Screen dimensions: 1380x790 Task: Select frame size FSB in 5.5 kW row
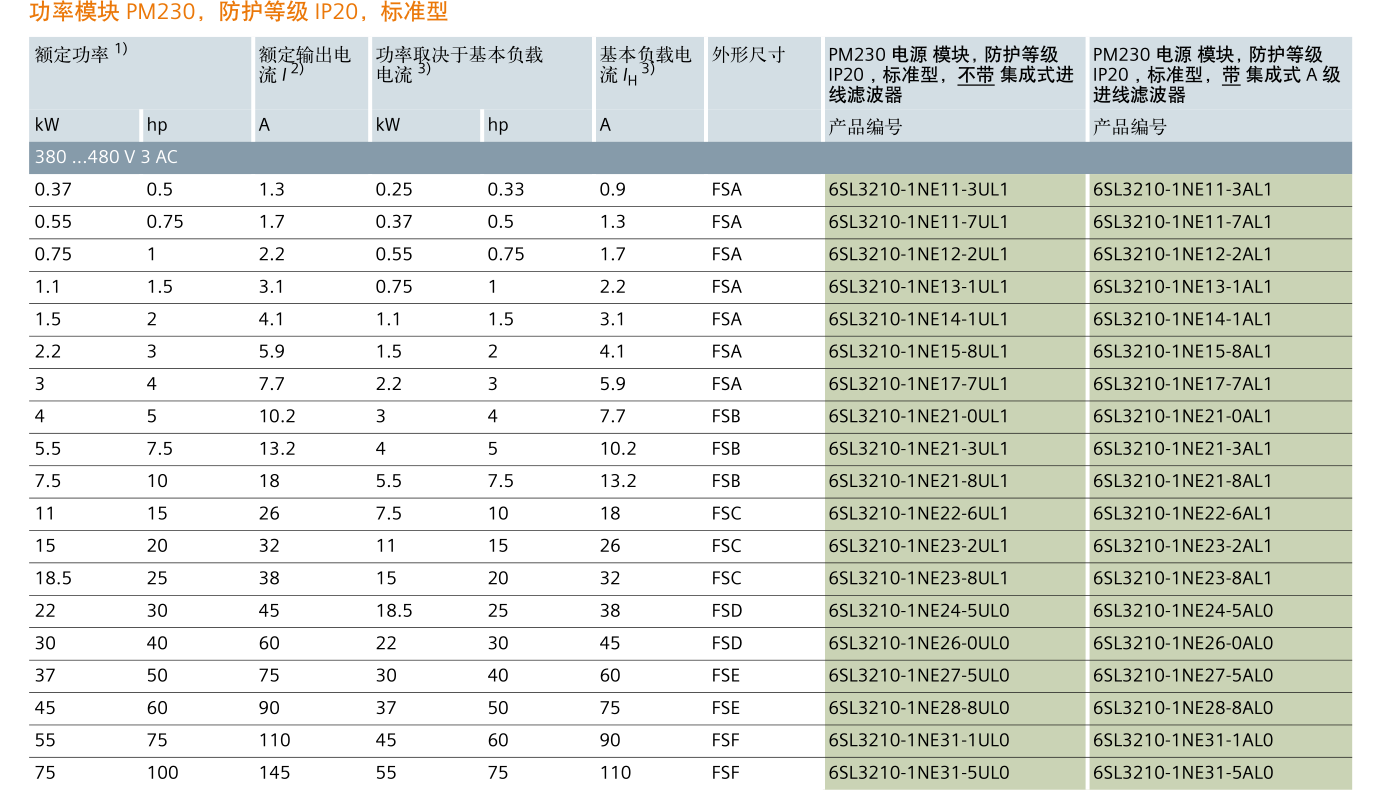pyautogui.click(x=727, y=449)
